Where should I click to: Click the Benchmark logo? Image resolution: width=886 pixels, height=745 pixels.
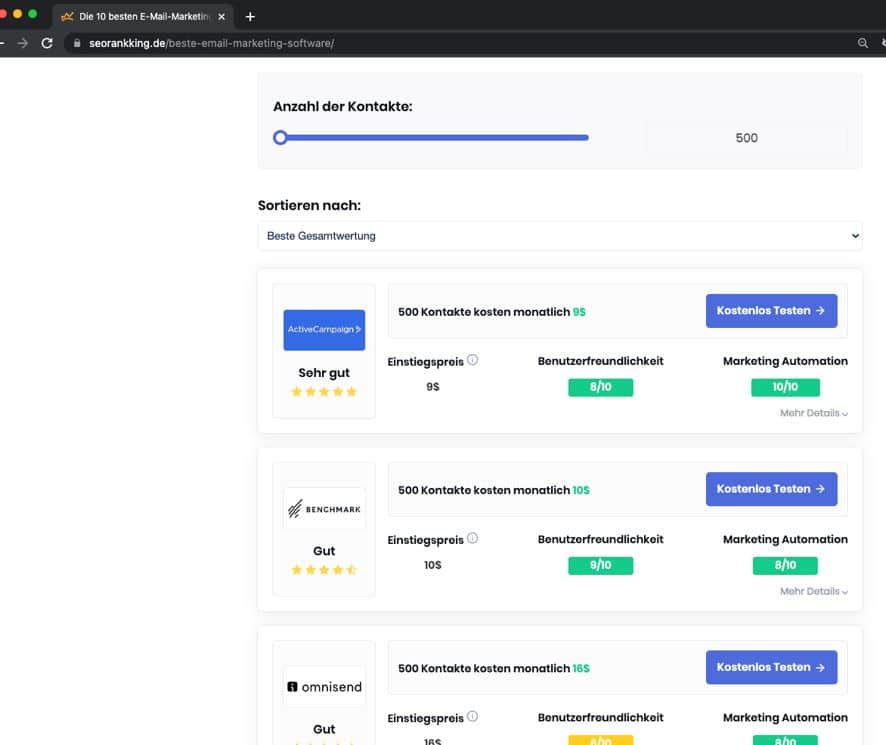(x=324, y=509)
